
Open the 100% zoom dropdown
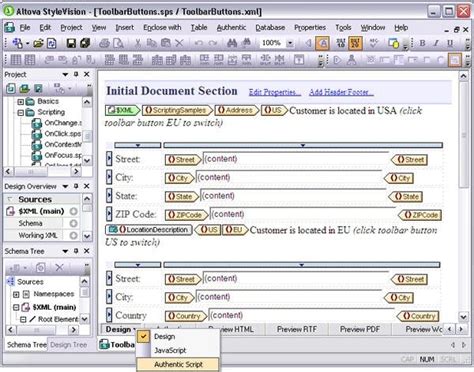(x=290, y=43)
